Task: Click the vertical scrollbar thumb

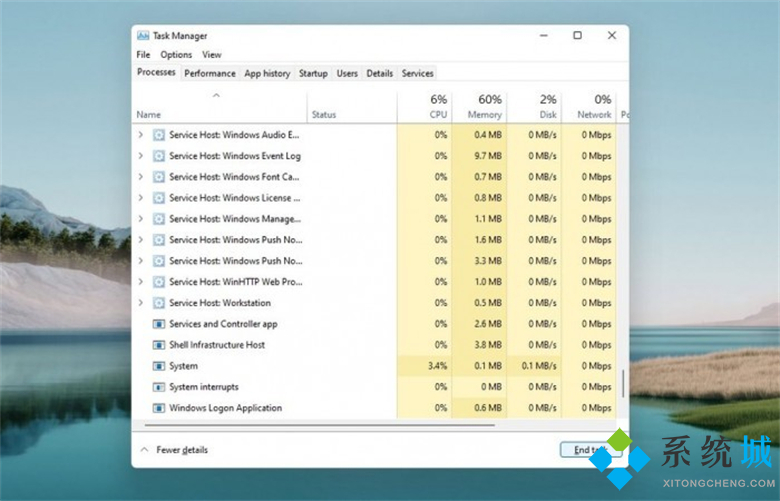Action: (623, 383)
